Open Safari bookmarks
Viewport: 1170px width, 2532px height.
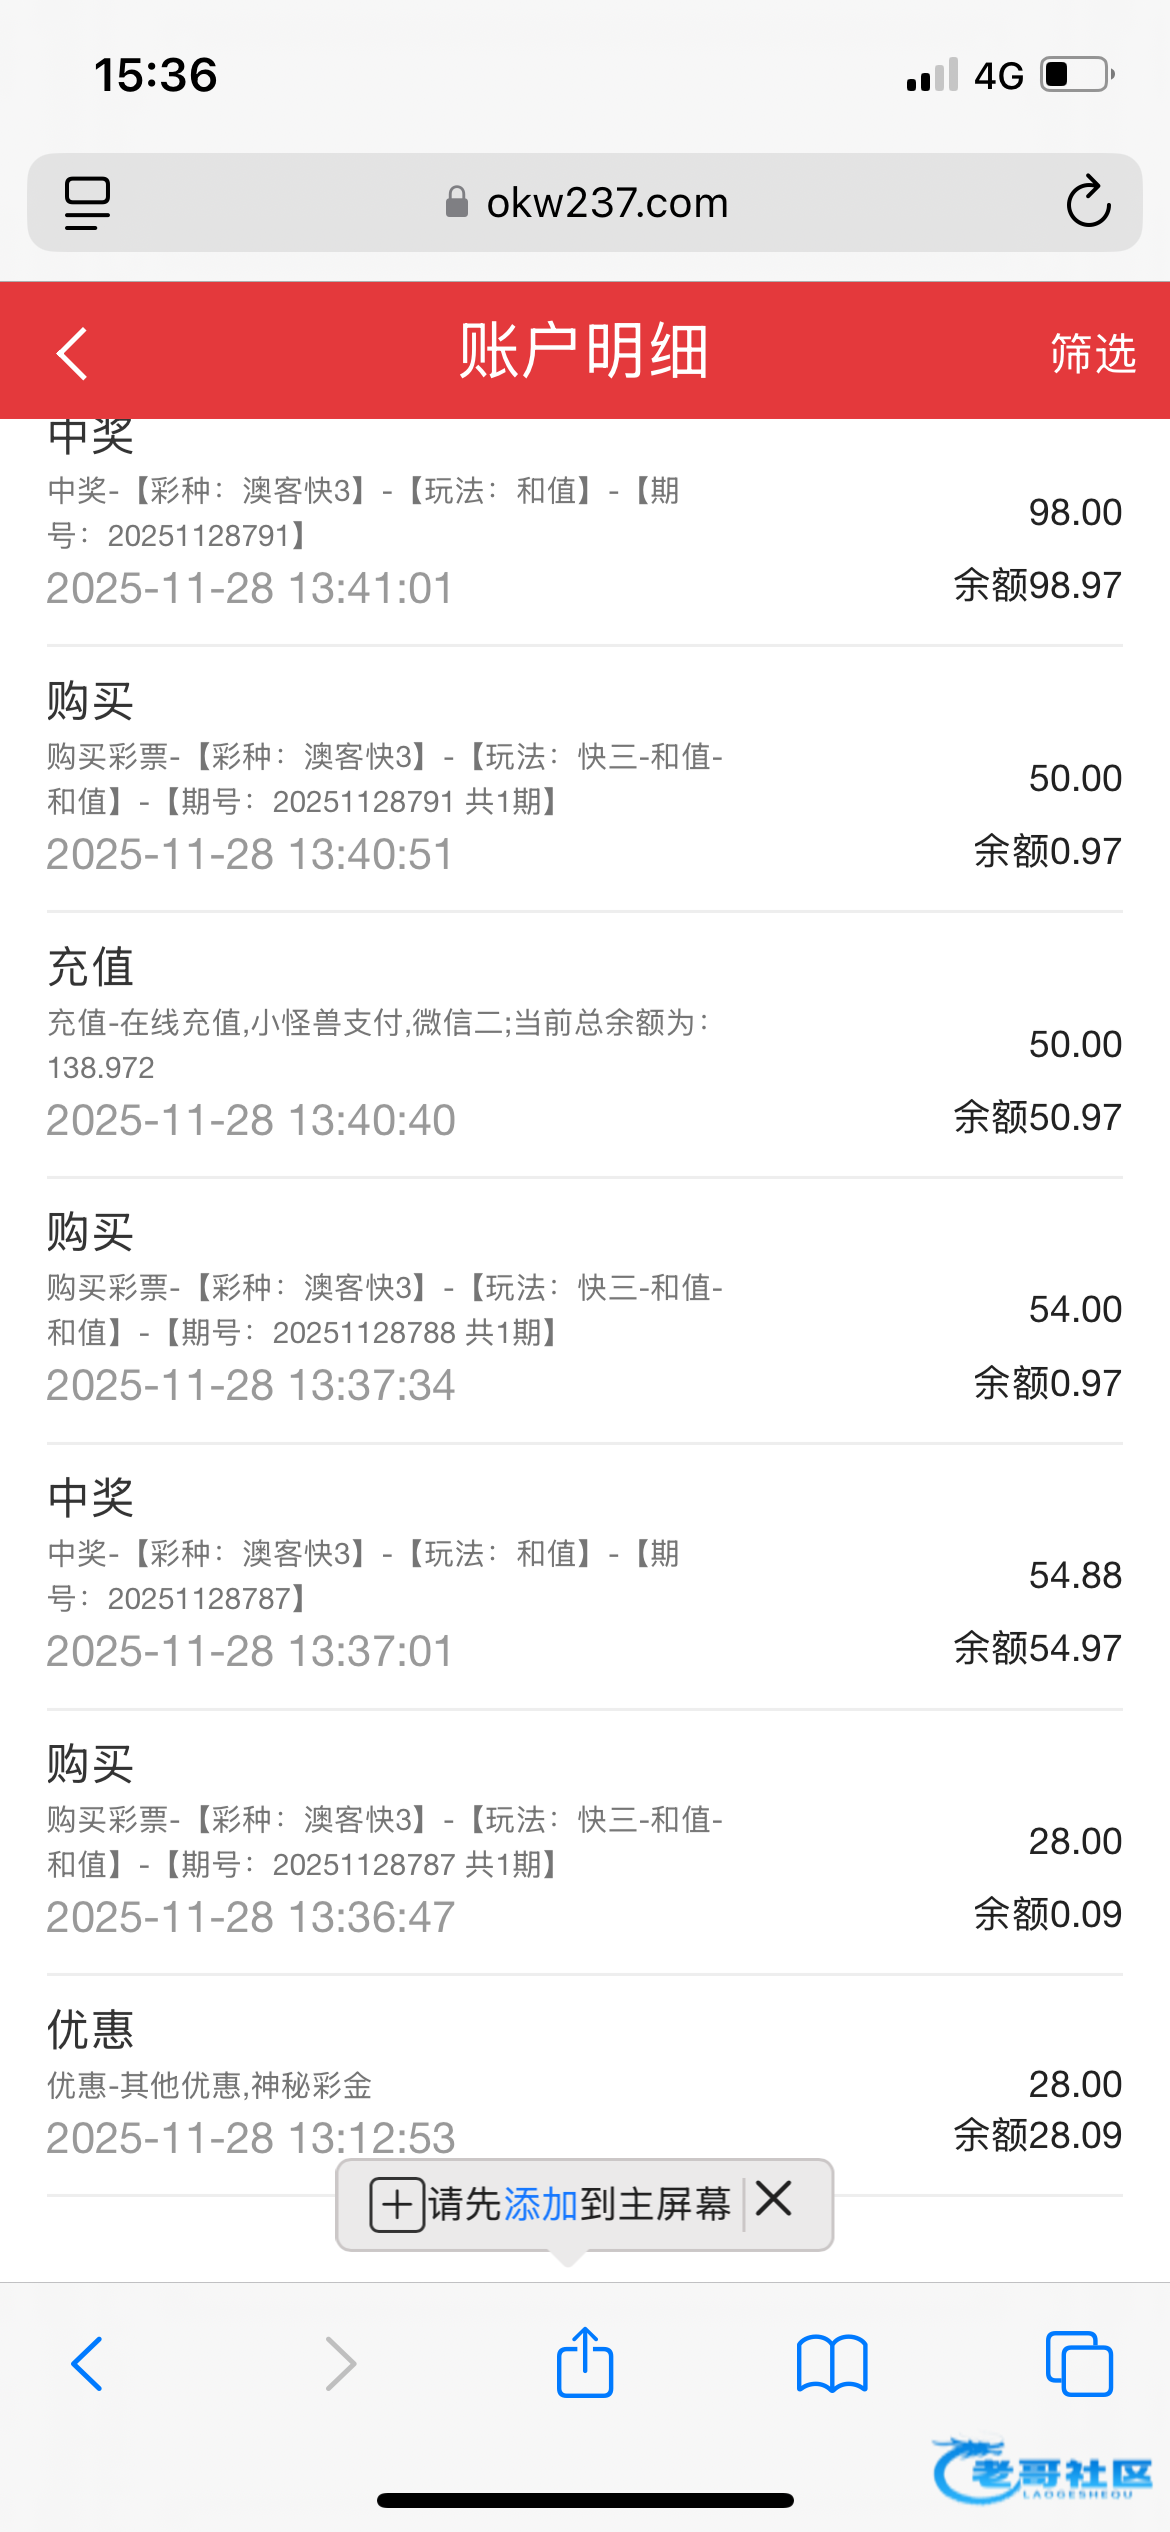click(832, 2364)
